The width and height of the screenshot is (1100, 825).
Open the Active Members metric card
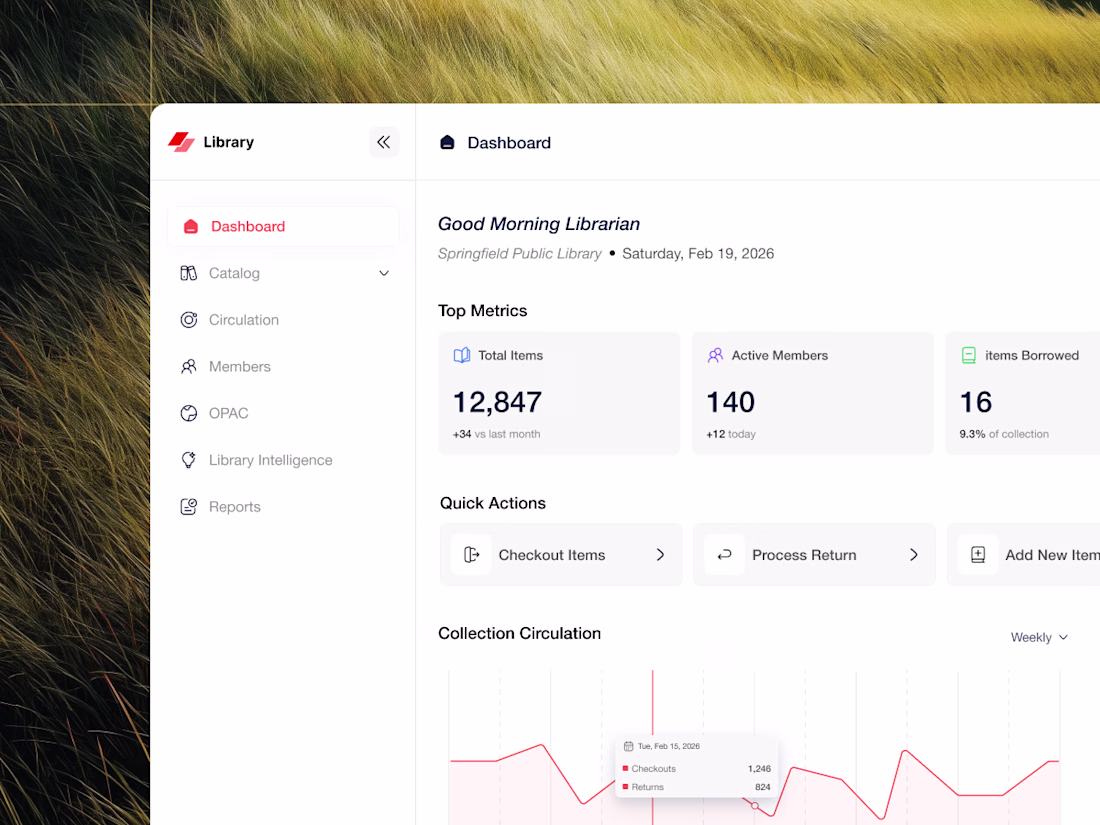coord(812,394)
